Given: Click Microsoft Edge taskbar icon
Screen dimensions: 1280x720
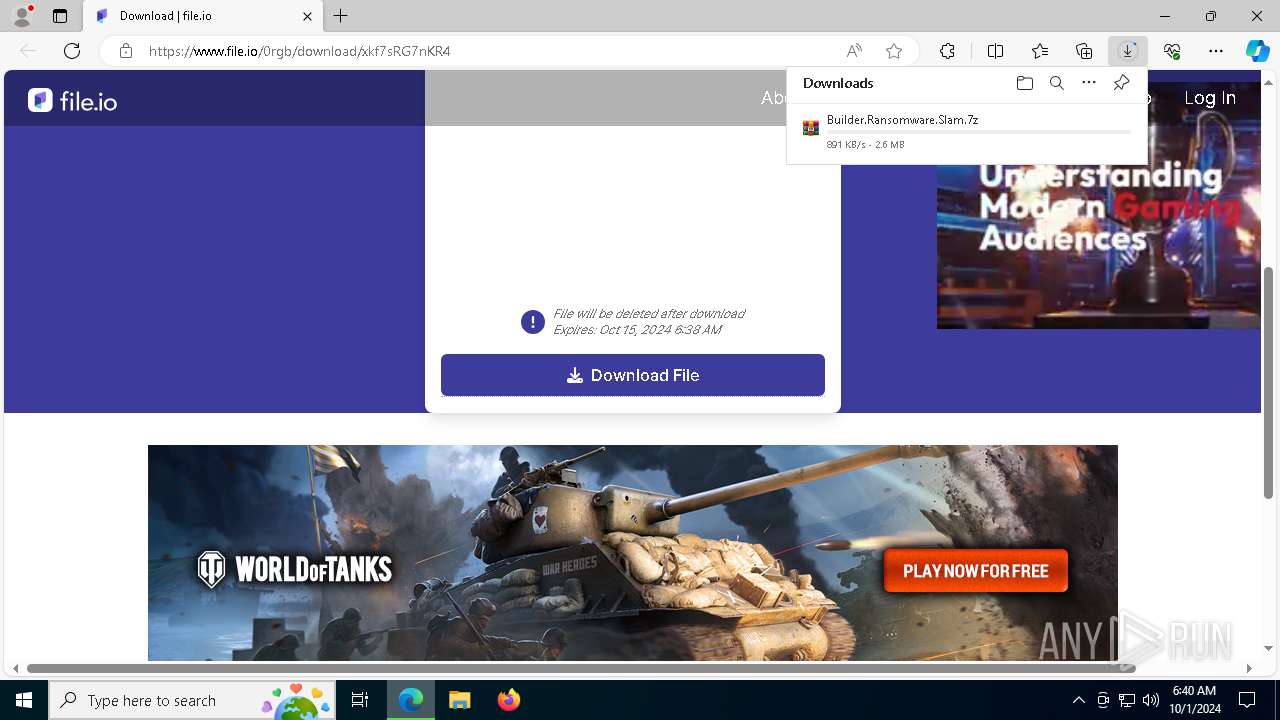Looking at the screenshot, I should [x=411, y=700].
